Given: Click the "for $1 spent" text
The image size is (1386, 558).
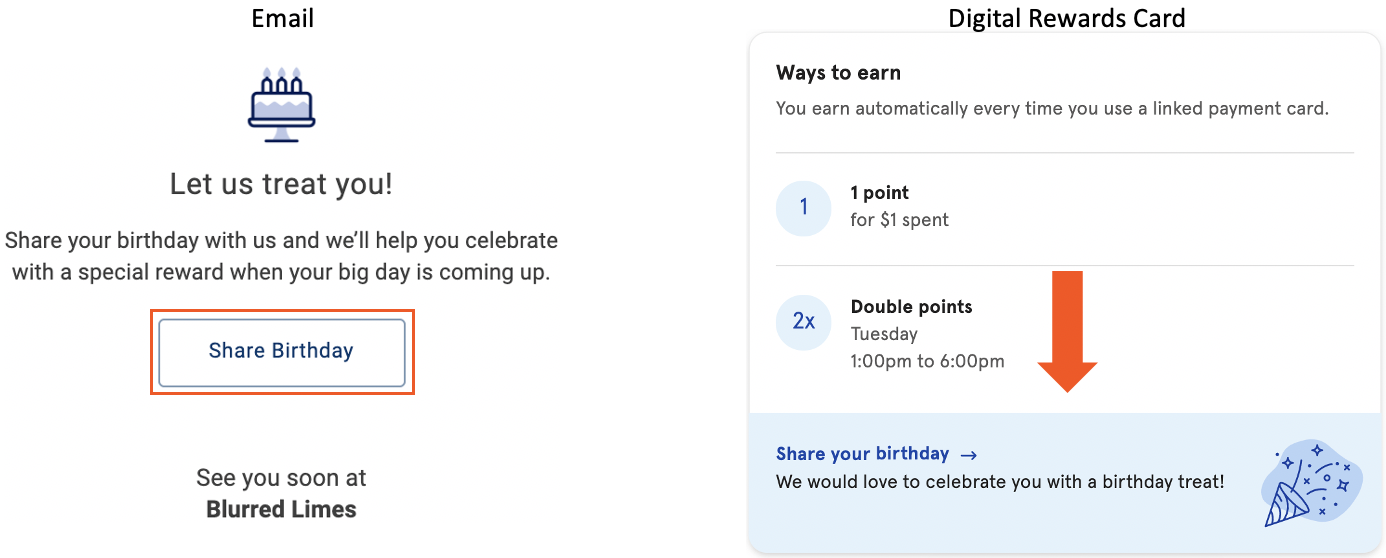Looking at the screenshot, I should coord(899,219).
